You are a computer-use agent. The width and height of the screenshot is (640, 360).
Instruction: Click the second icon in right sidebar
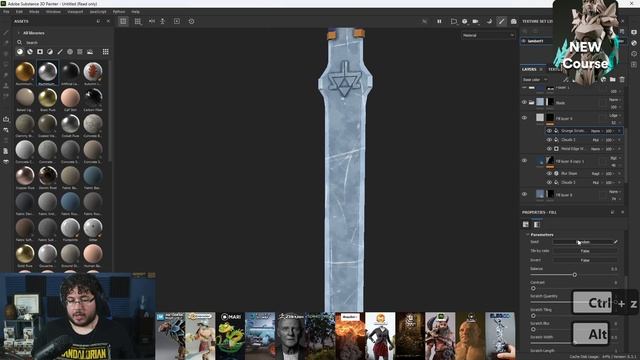coord(634,43)
